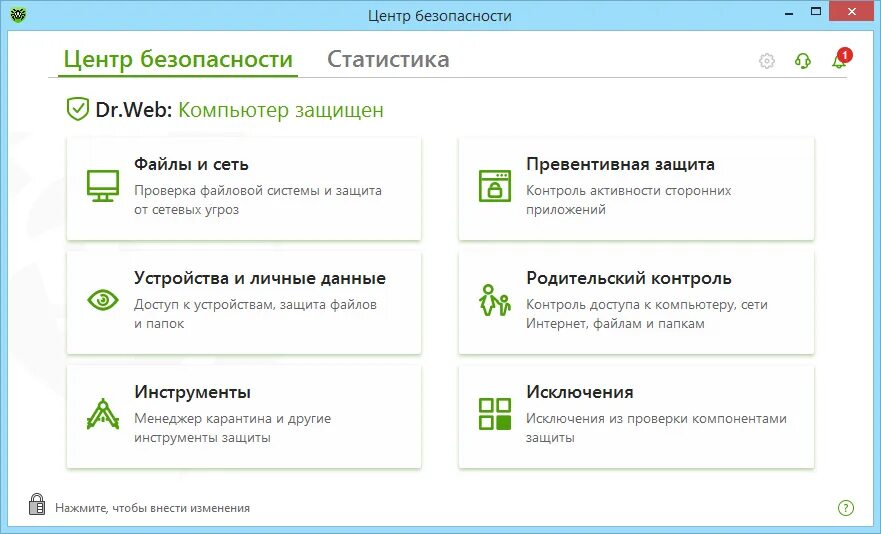This screenshot has height=534, width=881.
Task: Click the locked window Preventive protection icon
Action: [495, 185]
